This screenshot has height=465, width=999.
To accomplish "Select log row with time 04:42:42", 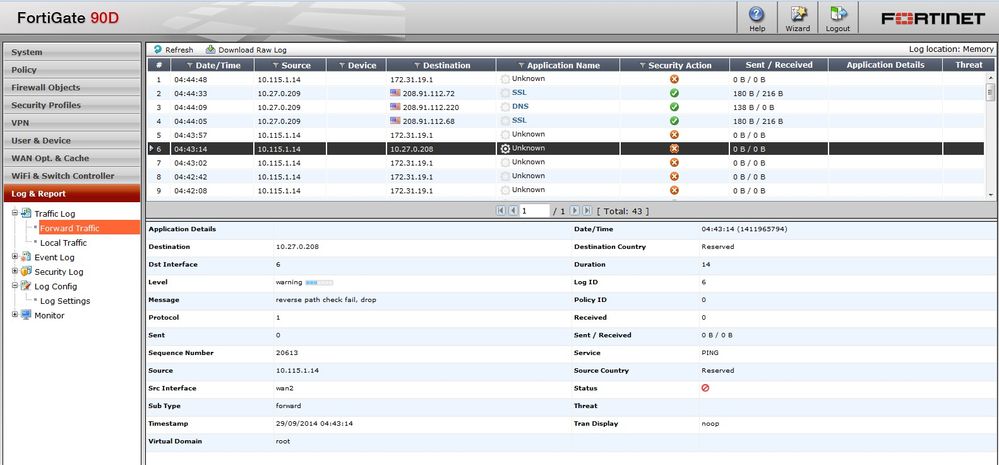I will tap(567, 176).
